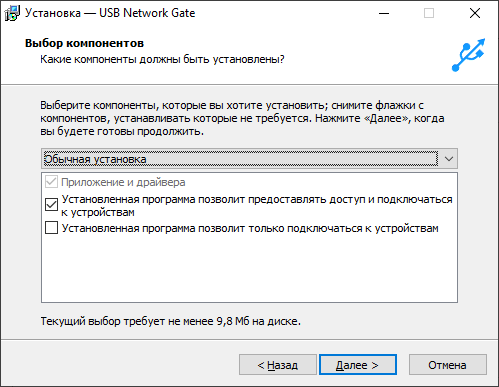Click the instruction paragraph starting "Выберите компоненты"
This screenshot has width=499, height=387.
(242, 118)
